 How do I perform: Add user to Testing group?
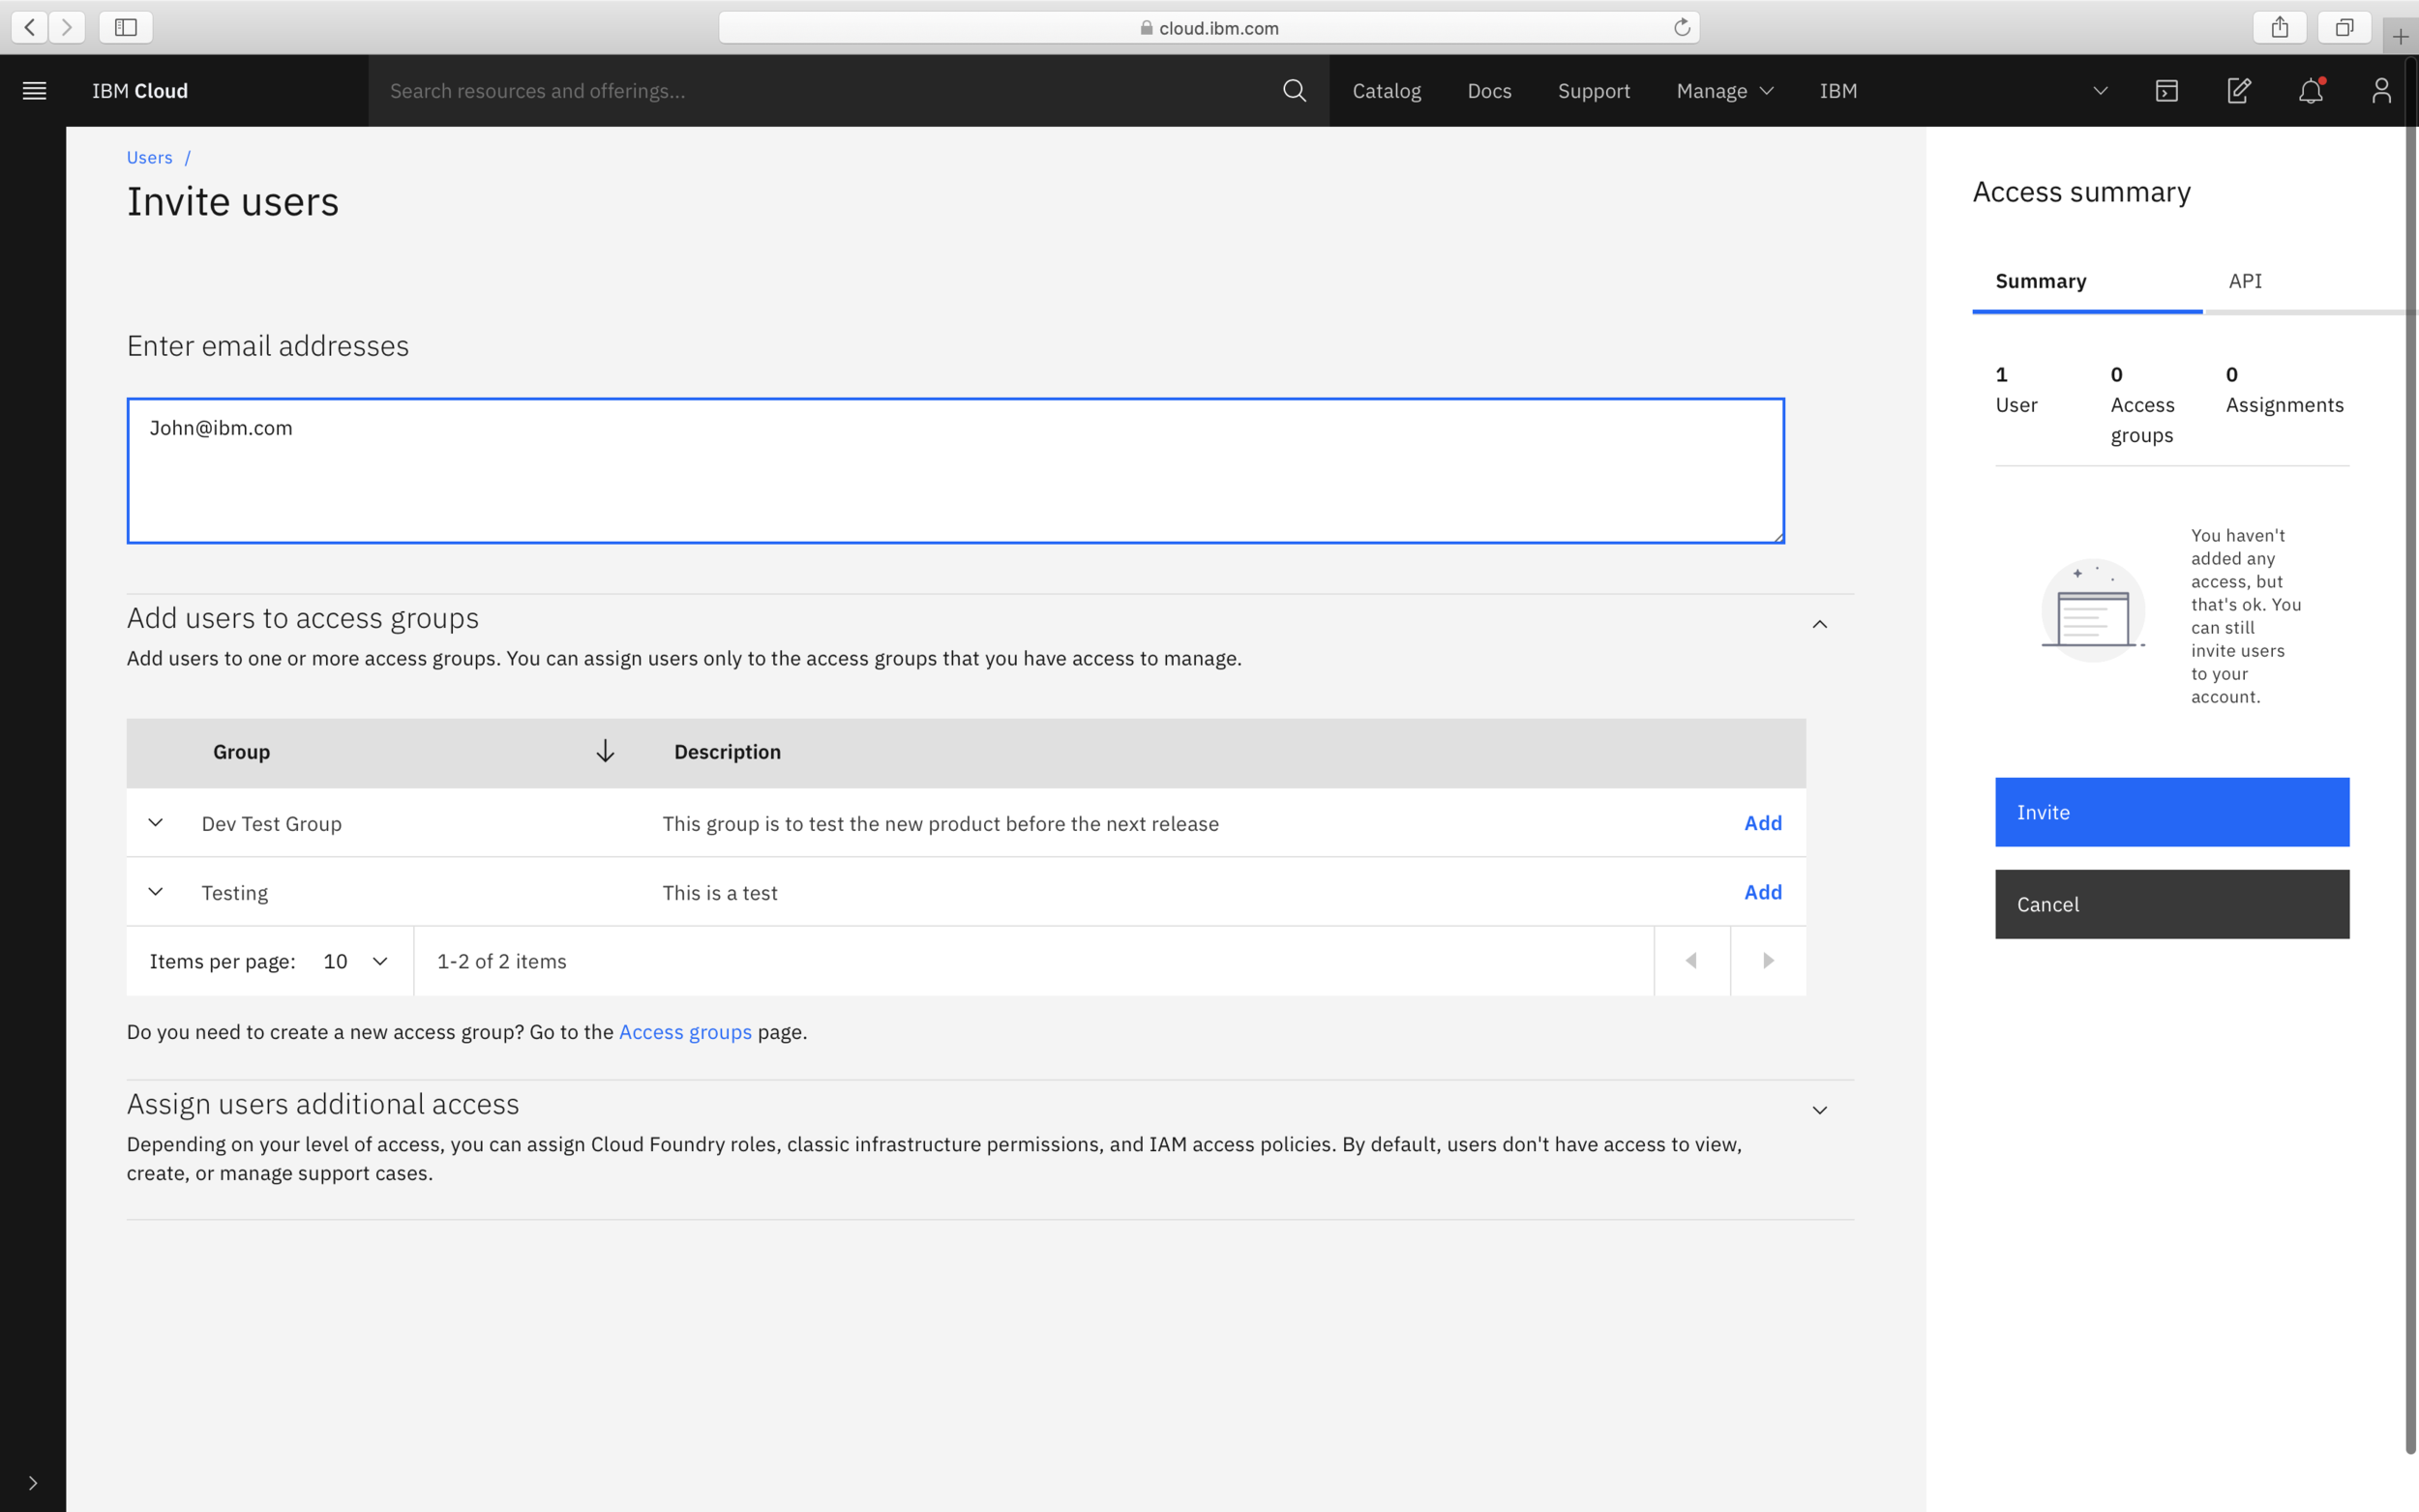[1762, 892]
